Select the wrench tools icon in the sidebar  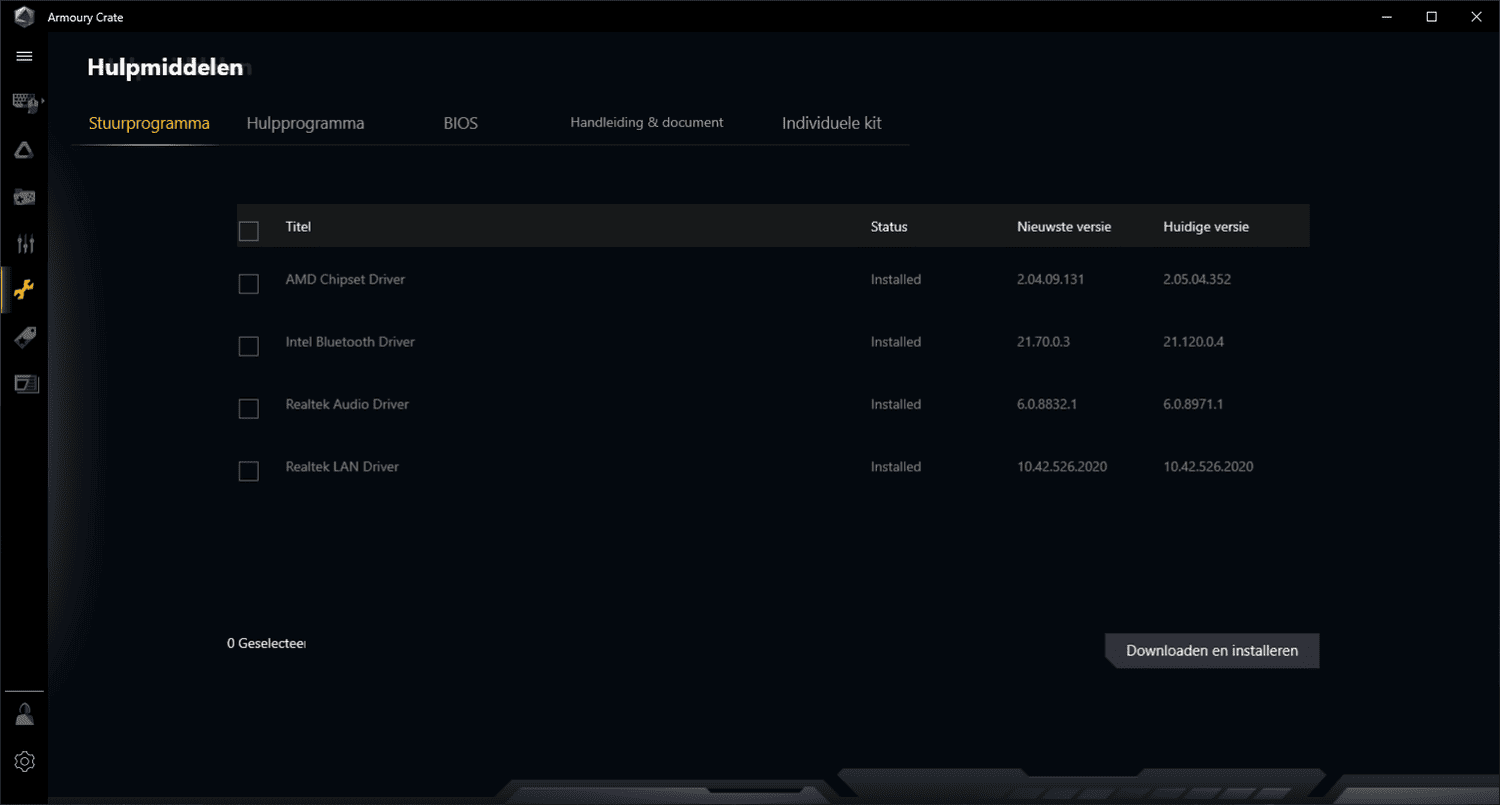pos(24,290)
